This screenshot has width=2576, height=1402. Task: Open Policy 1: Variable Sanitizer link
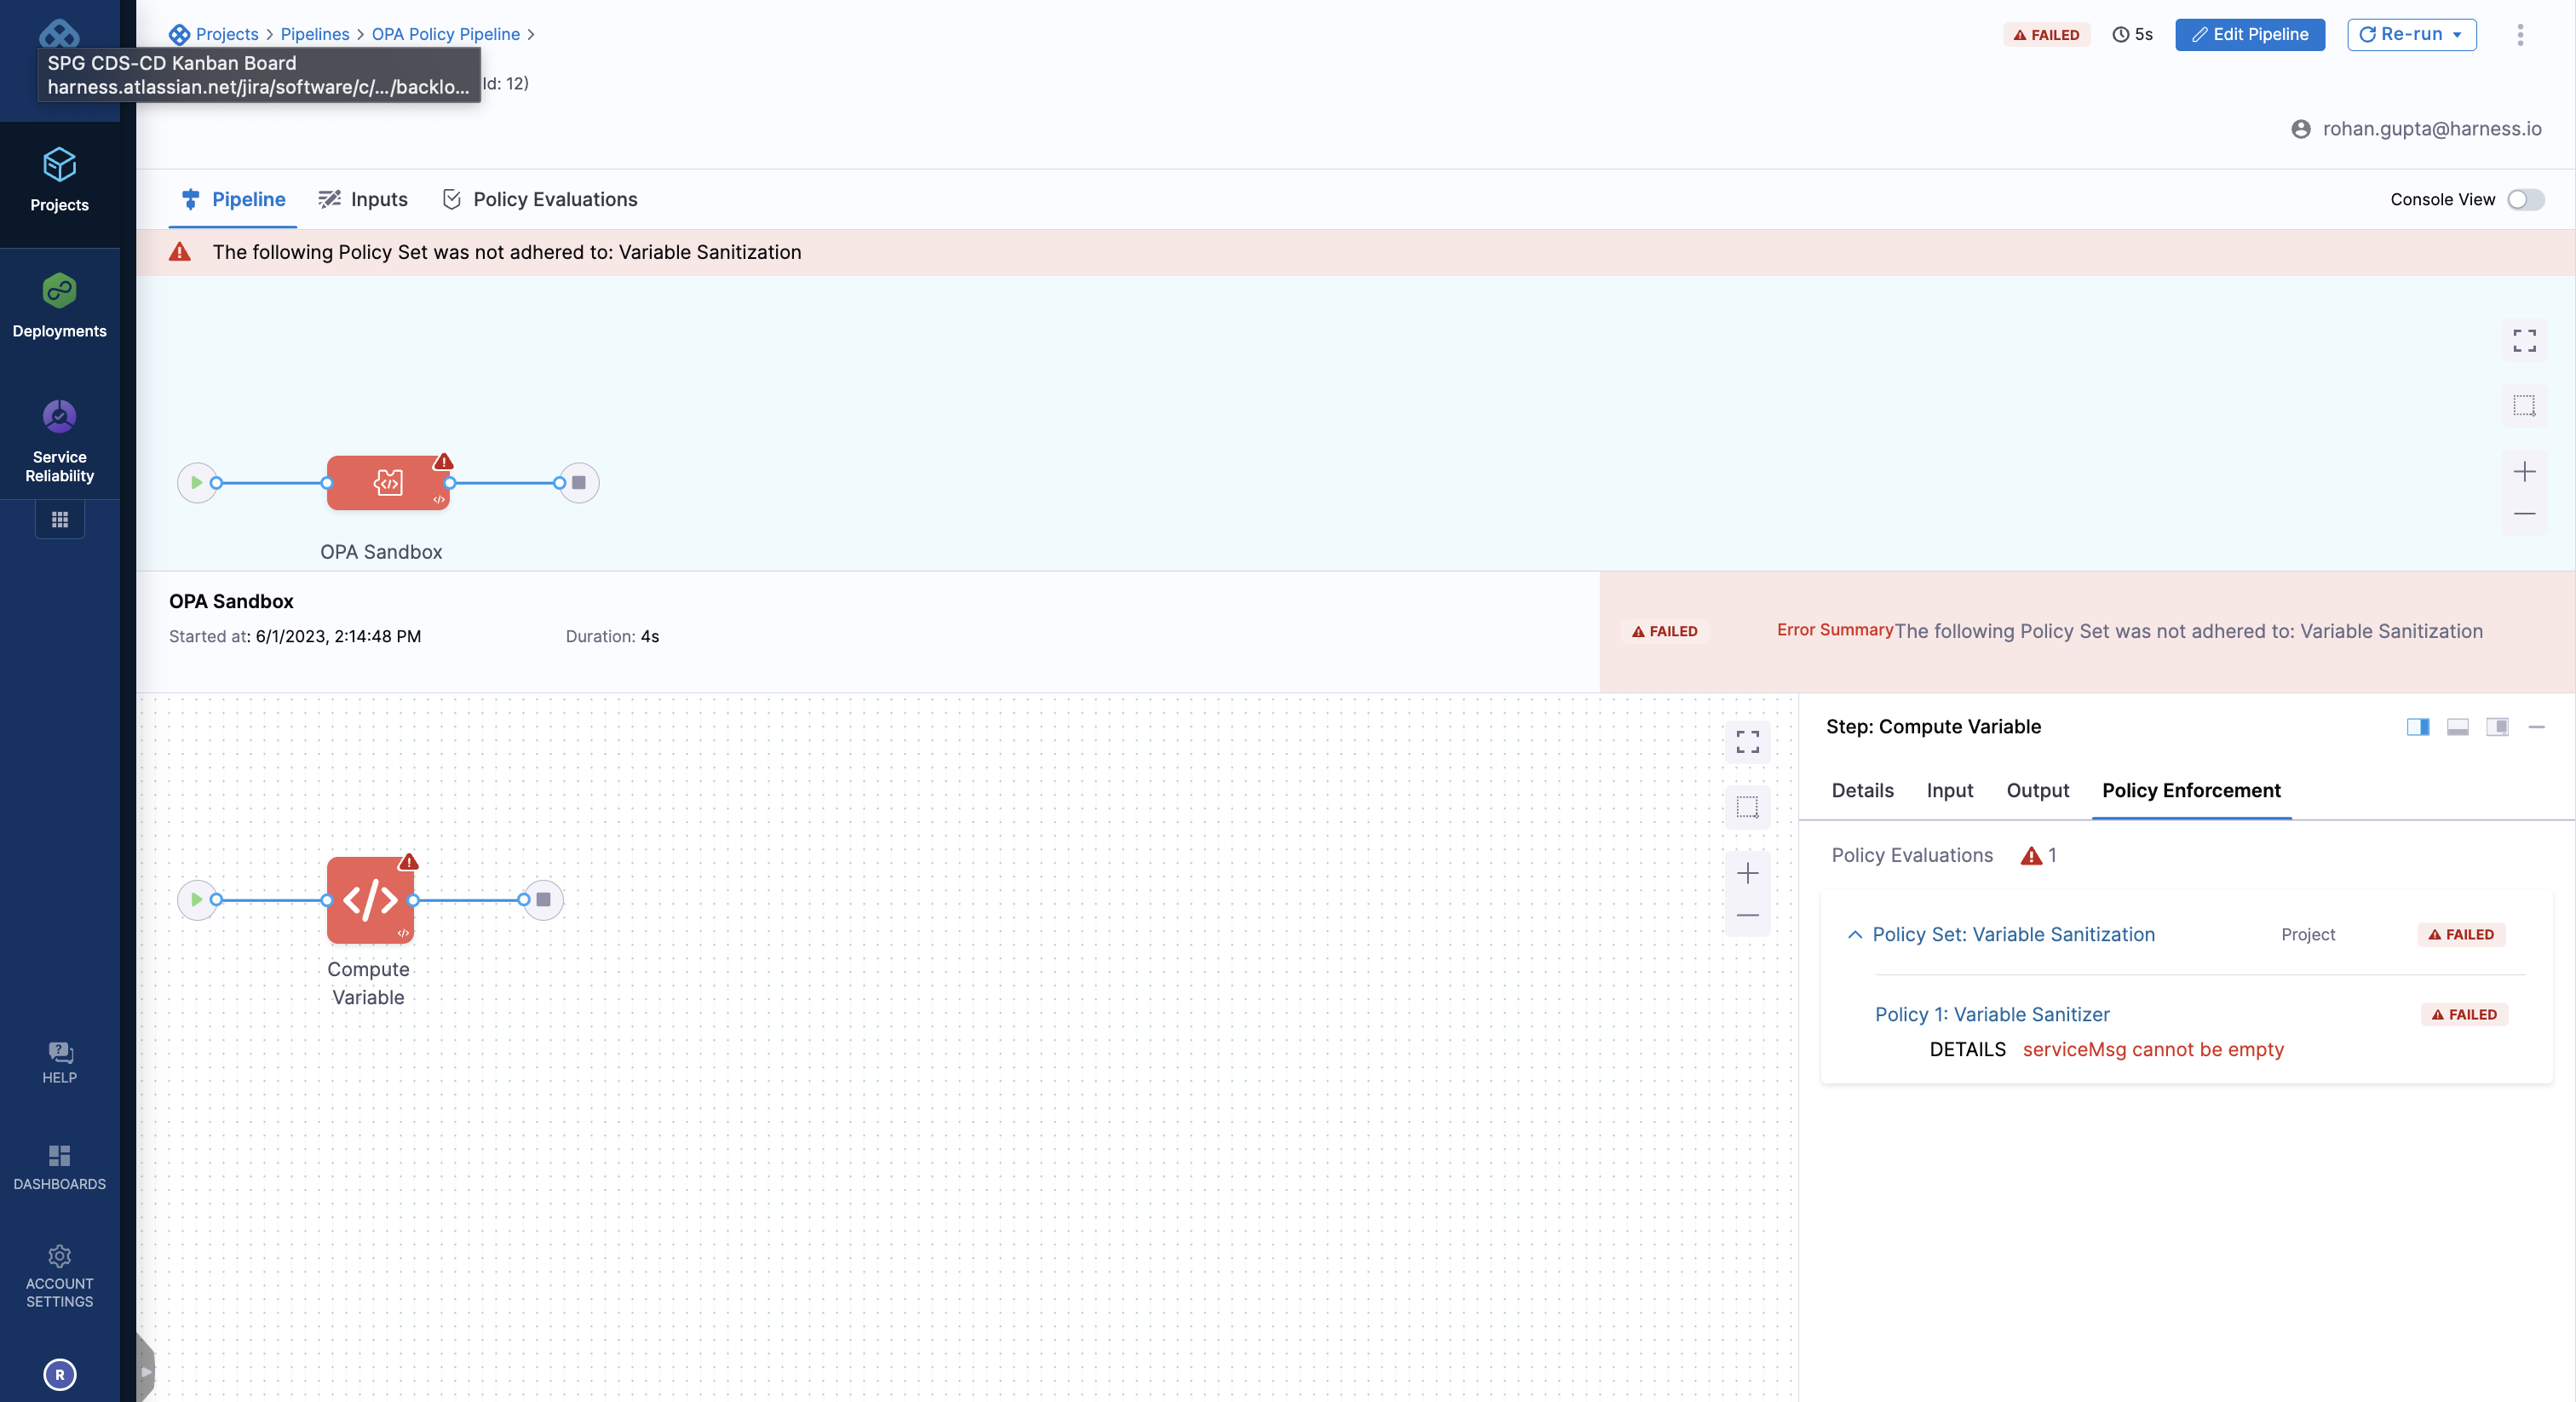[x=1991, y=1014]
